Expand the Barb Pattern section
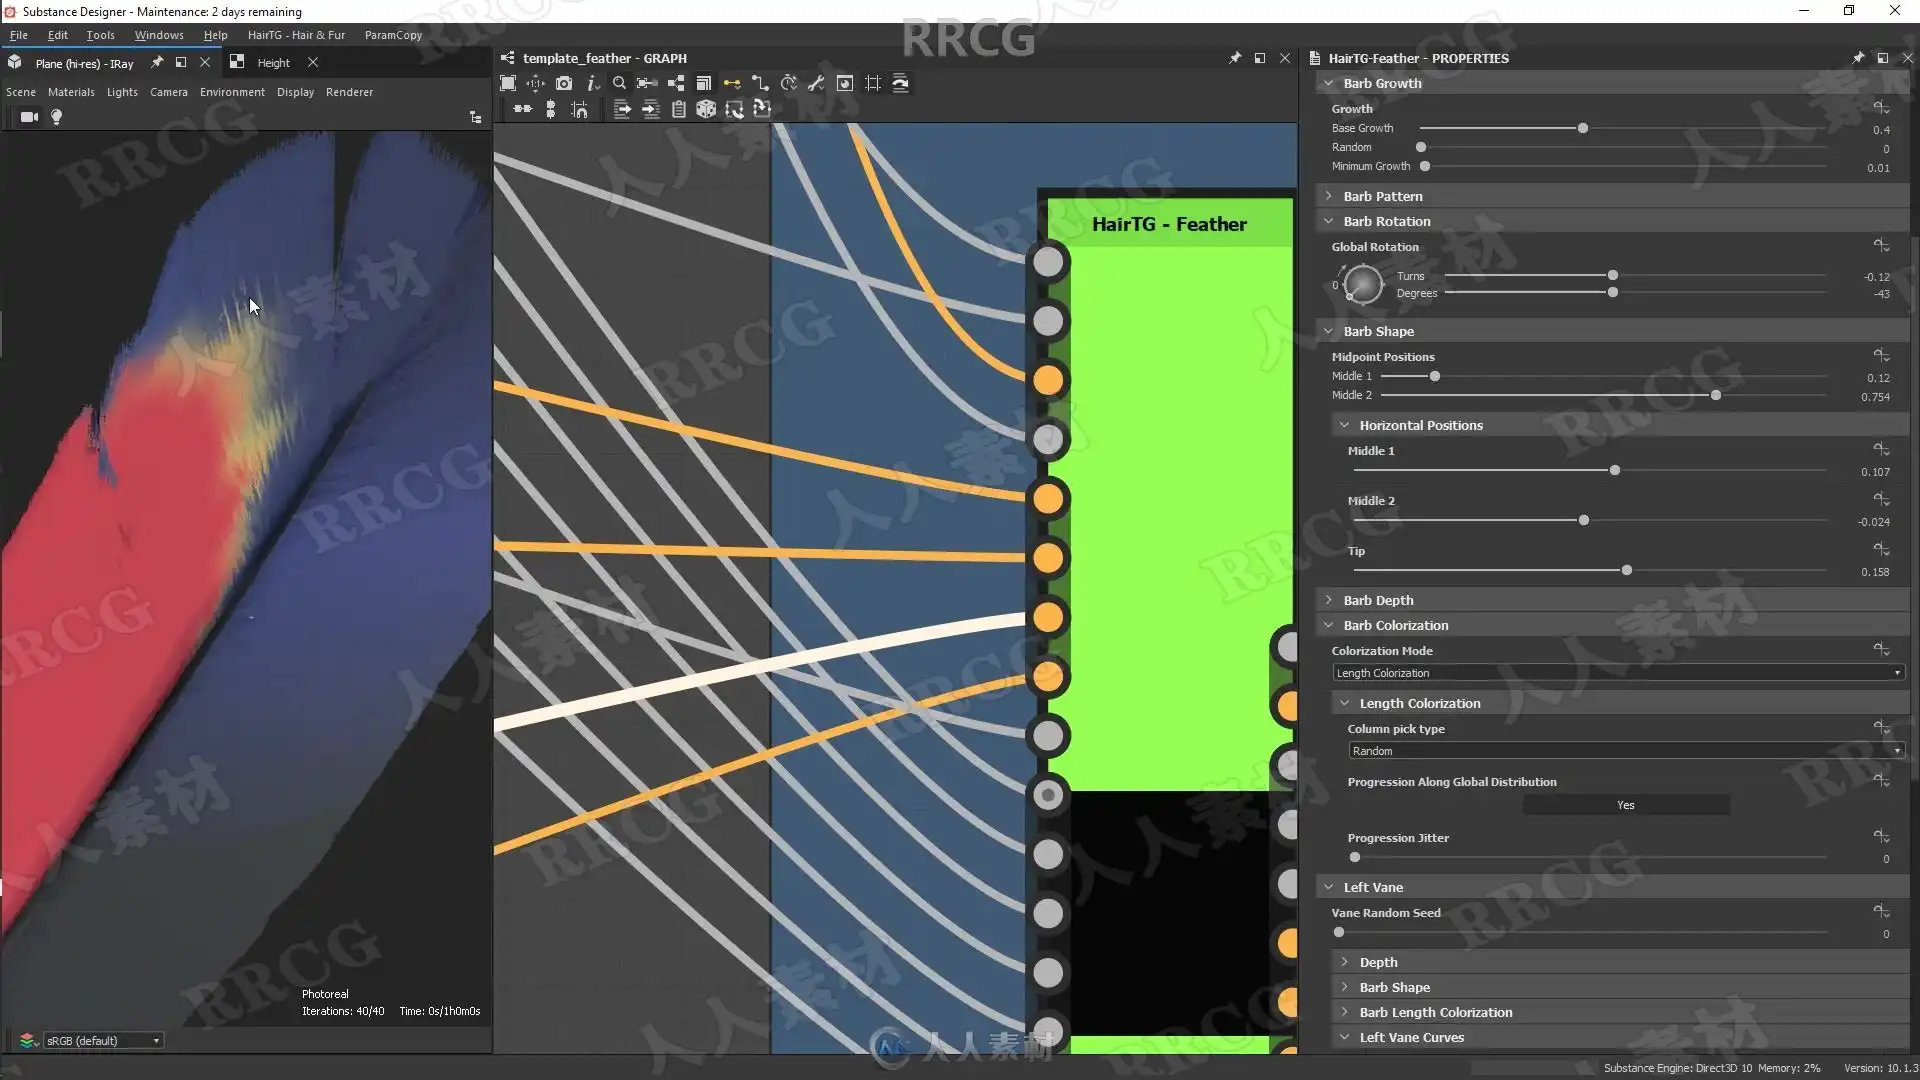 (x=1382, y=196)
